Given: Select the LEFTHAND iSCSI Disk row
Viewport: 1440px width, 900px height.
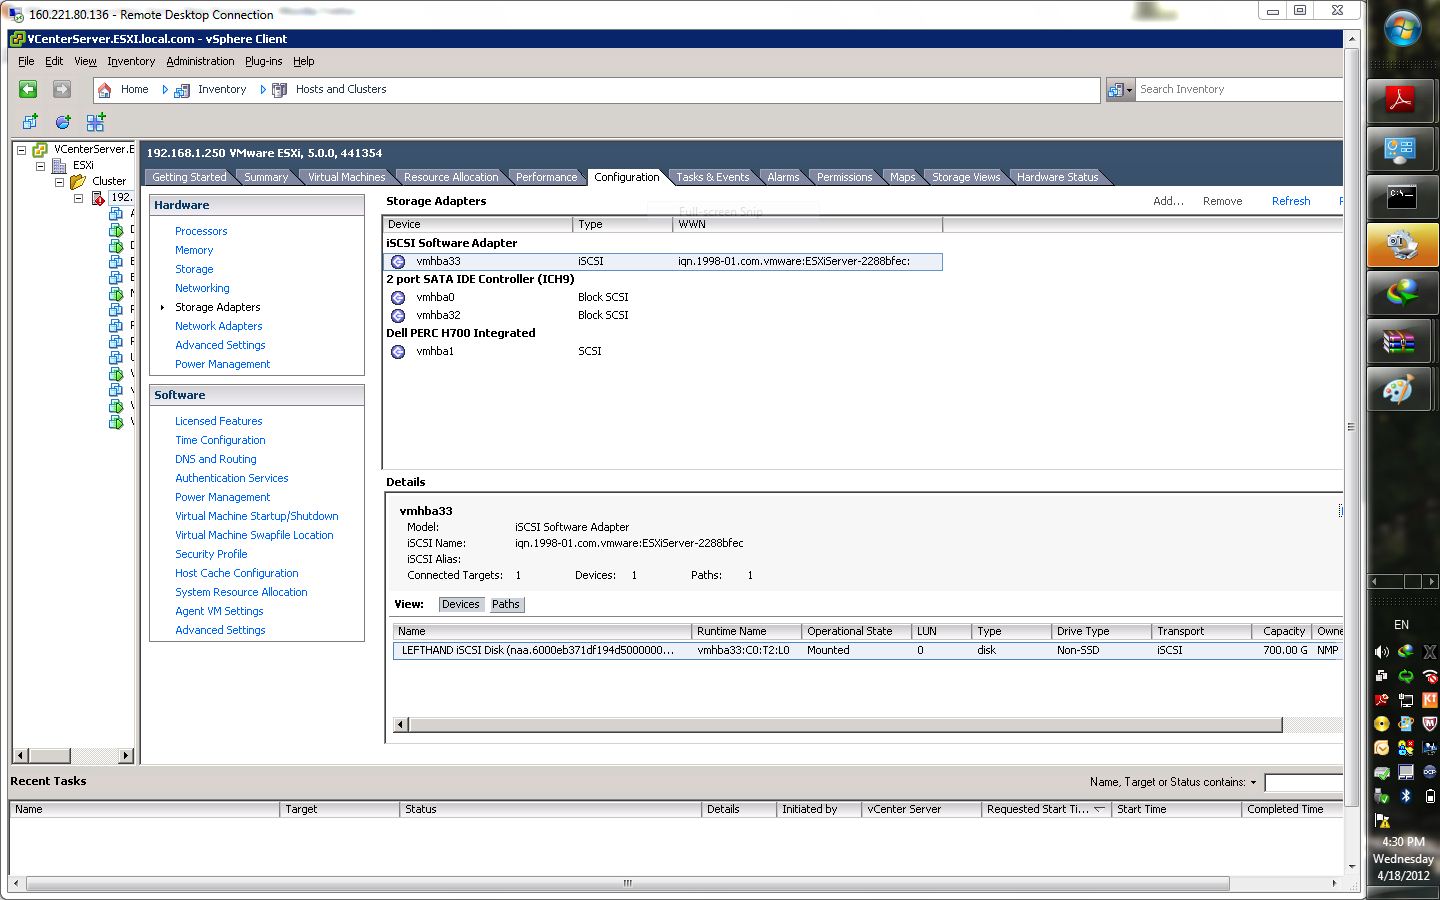Looking at the screenshot, I should (868, 650).
